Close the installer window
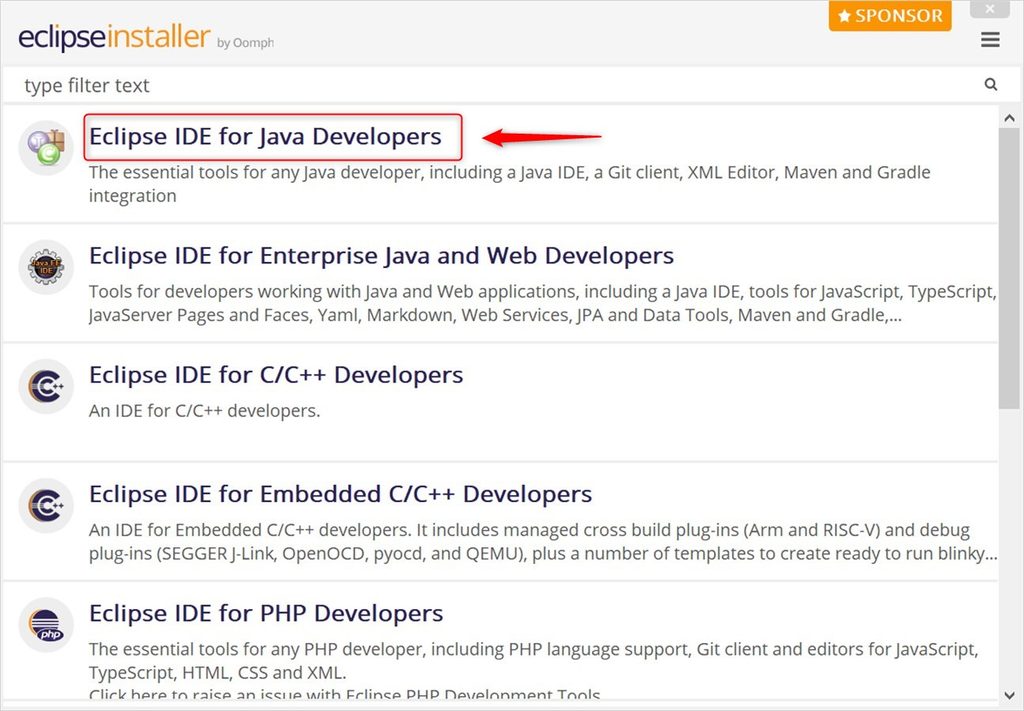The height and width of the screenshot is (711, 1024). pyautogui.click(x=990, y=9)
